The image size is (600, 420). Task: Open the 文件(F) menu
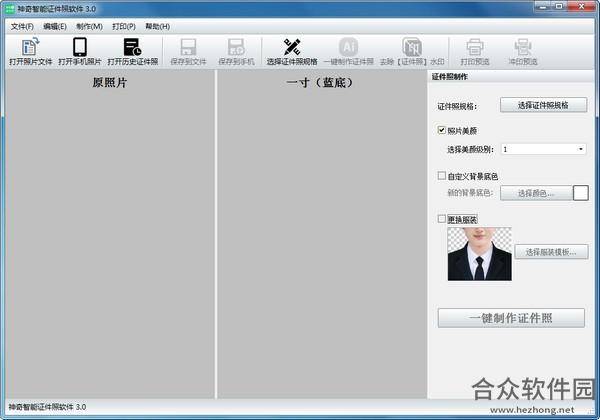(x=22, y=26)
